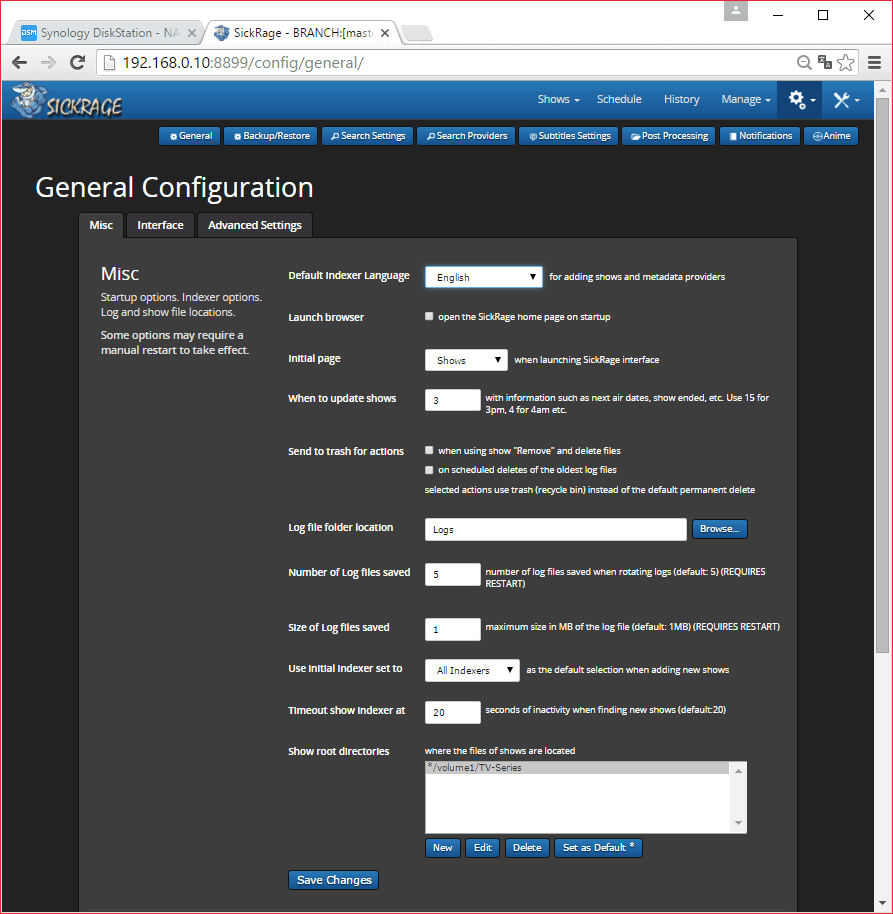The width and height of the screenshot is (893, 914).
Task: Tick trash option for scheduled log deletes
Action: click(429, 470)
